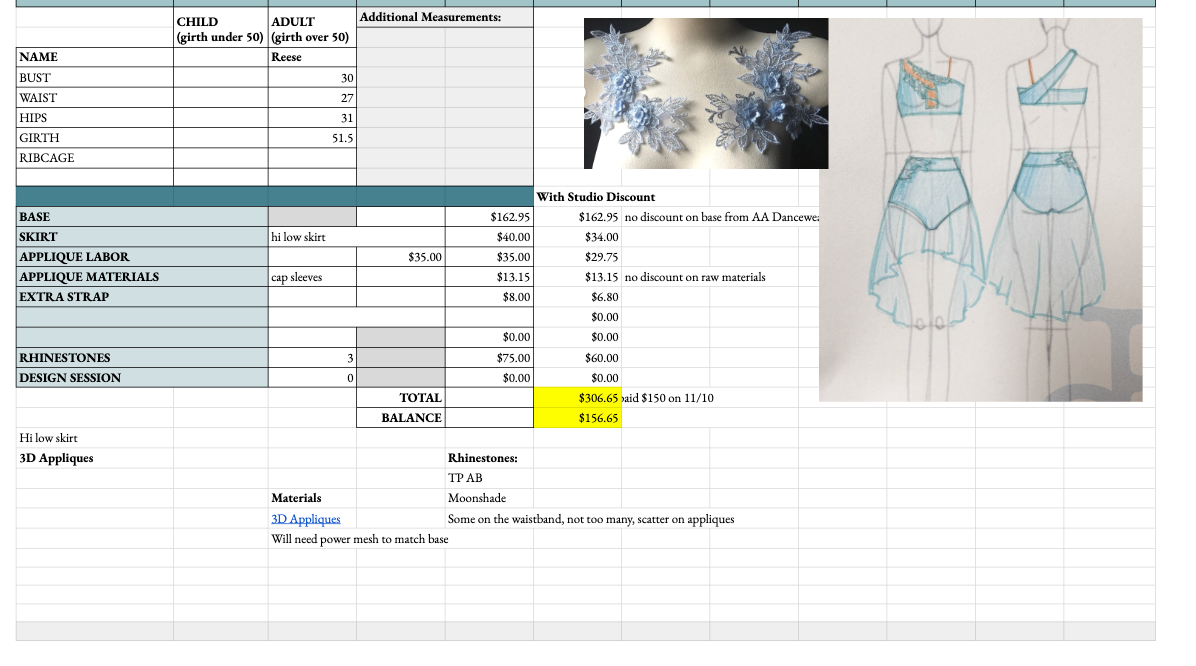Click the RIBCAGE label cell
Viewport: 1196px width, 666px height.
coord(95,158)
